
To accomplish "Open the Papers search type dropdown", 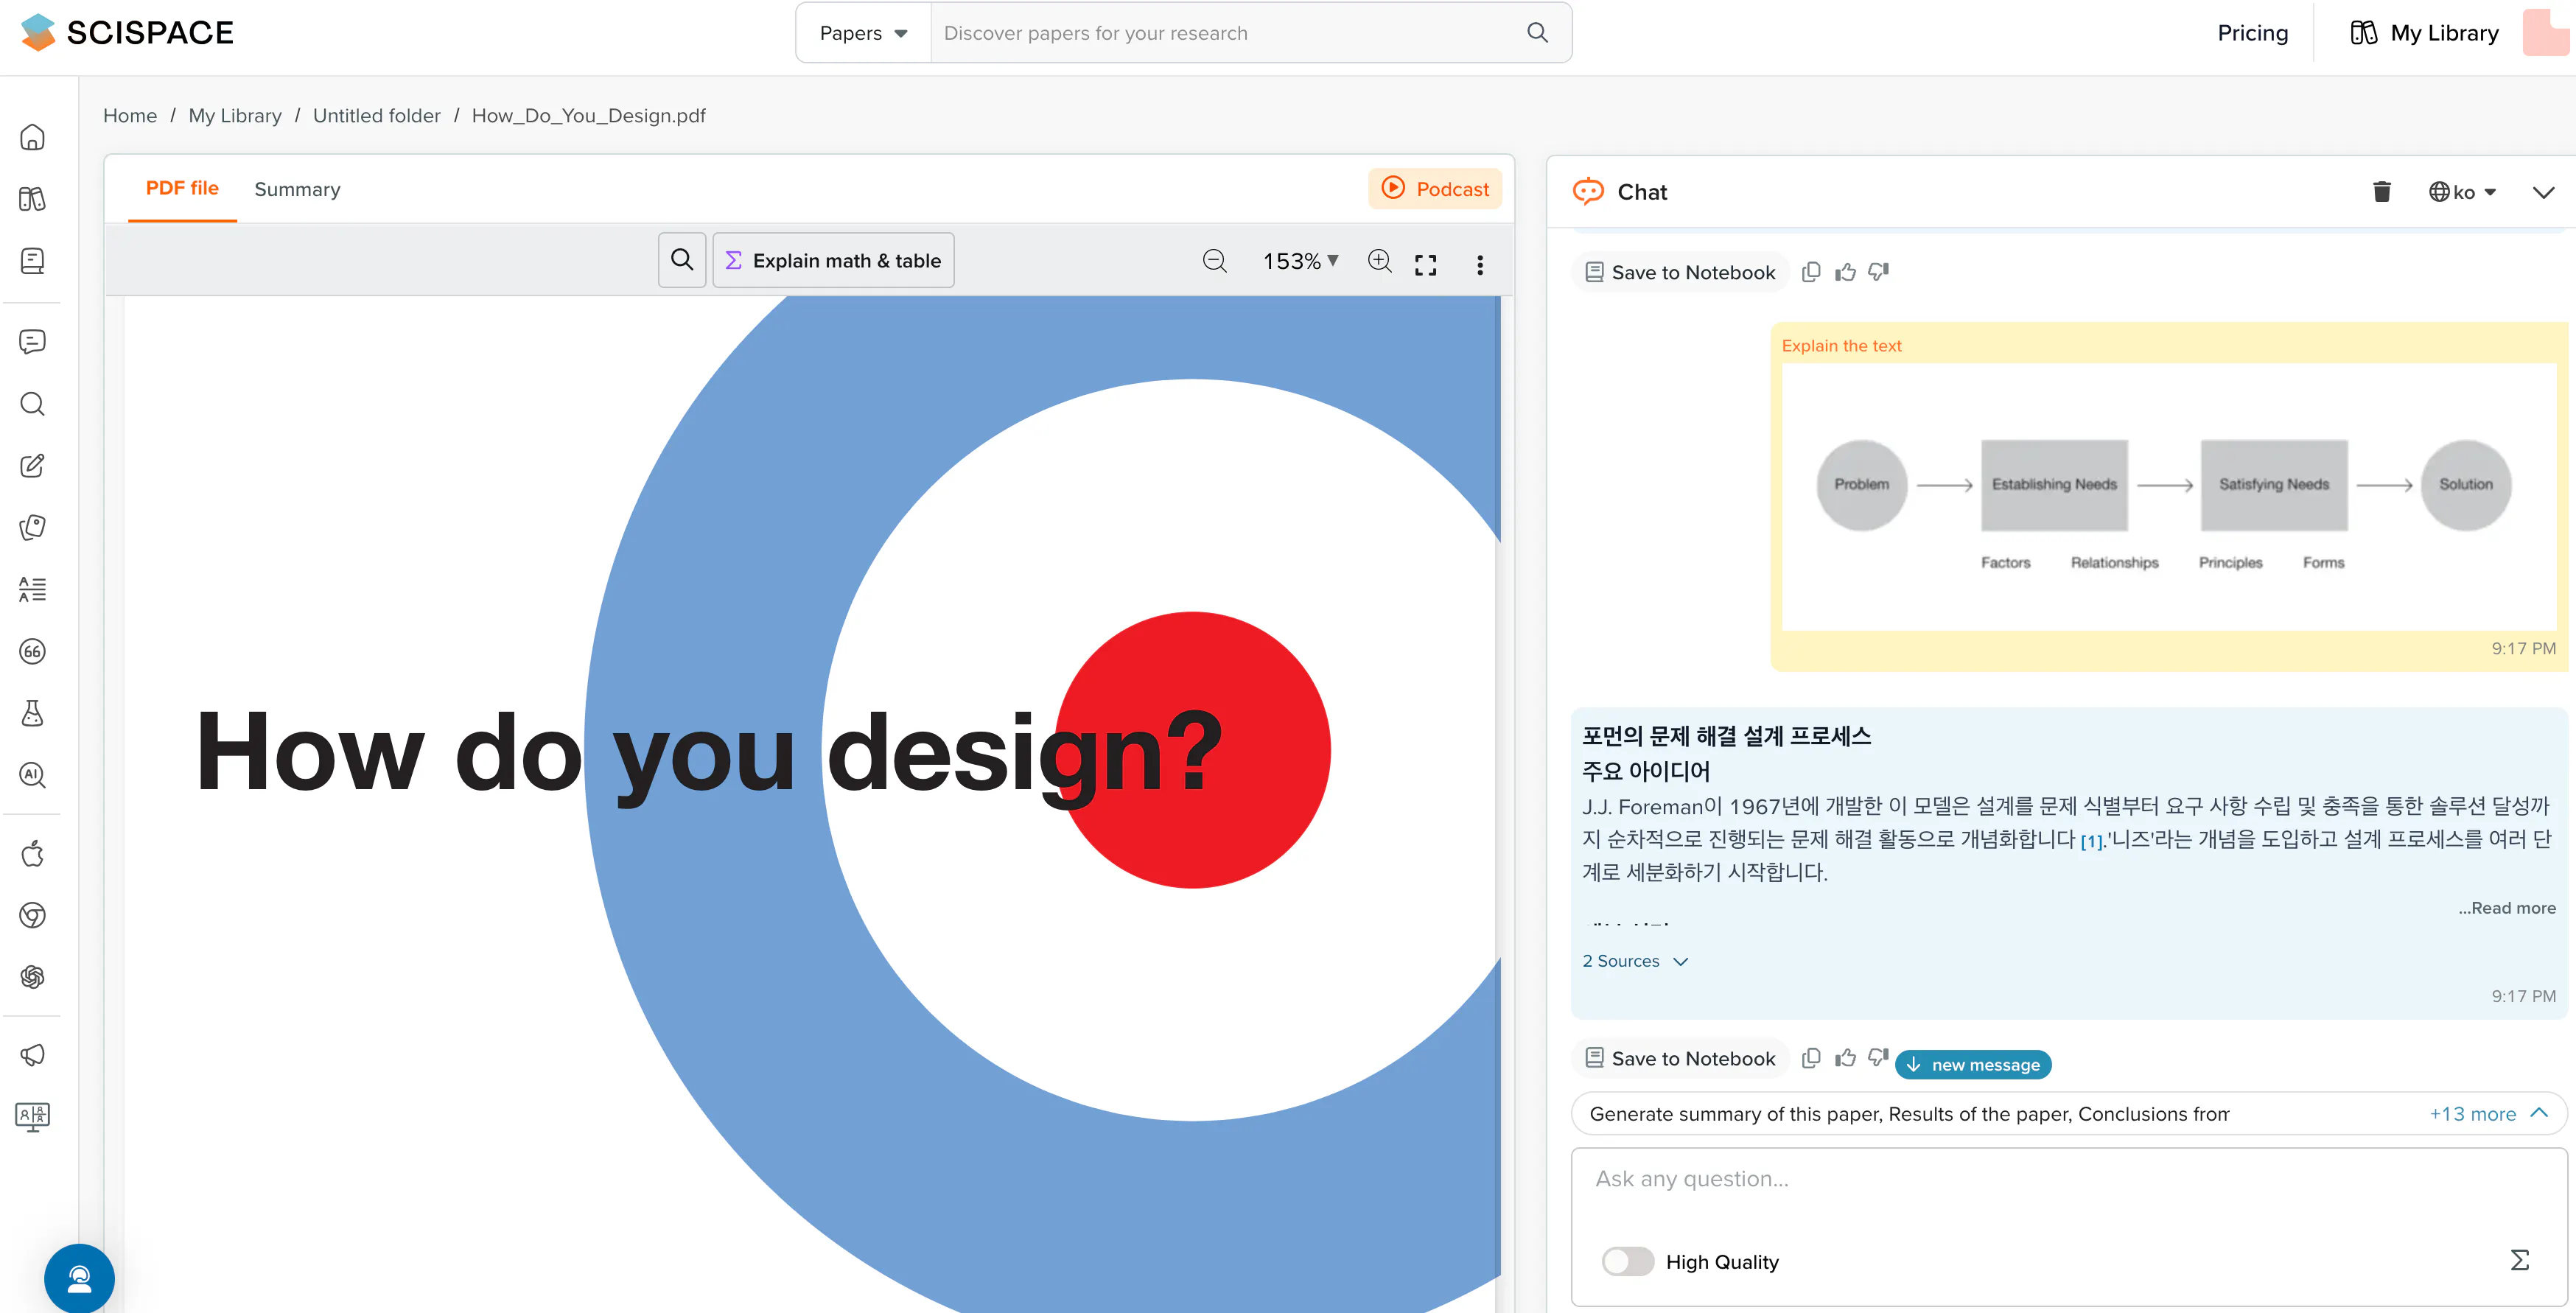I will point(863,33).
